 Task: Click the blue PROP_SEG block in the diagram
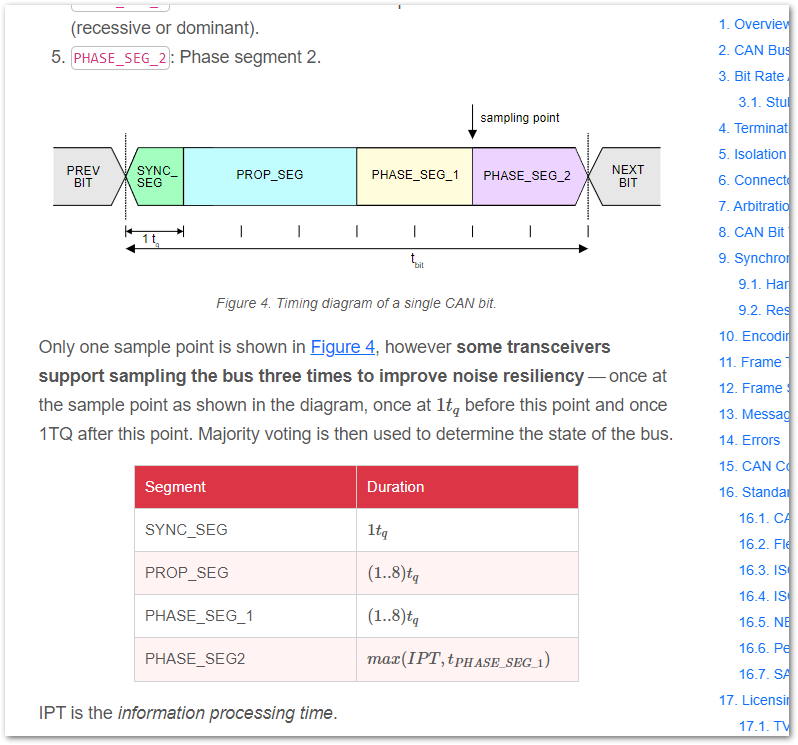[x=269, y=175]
